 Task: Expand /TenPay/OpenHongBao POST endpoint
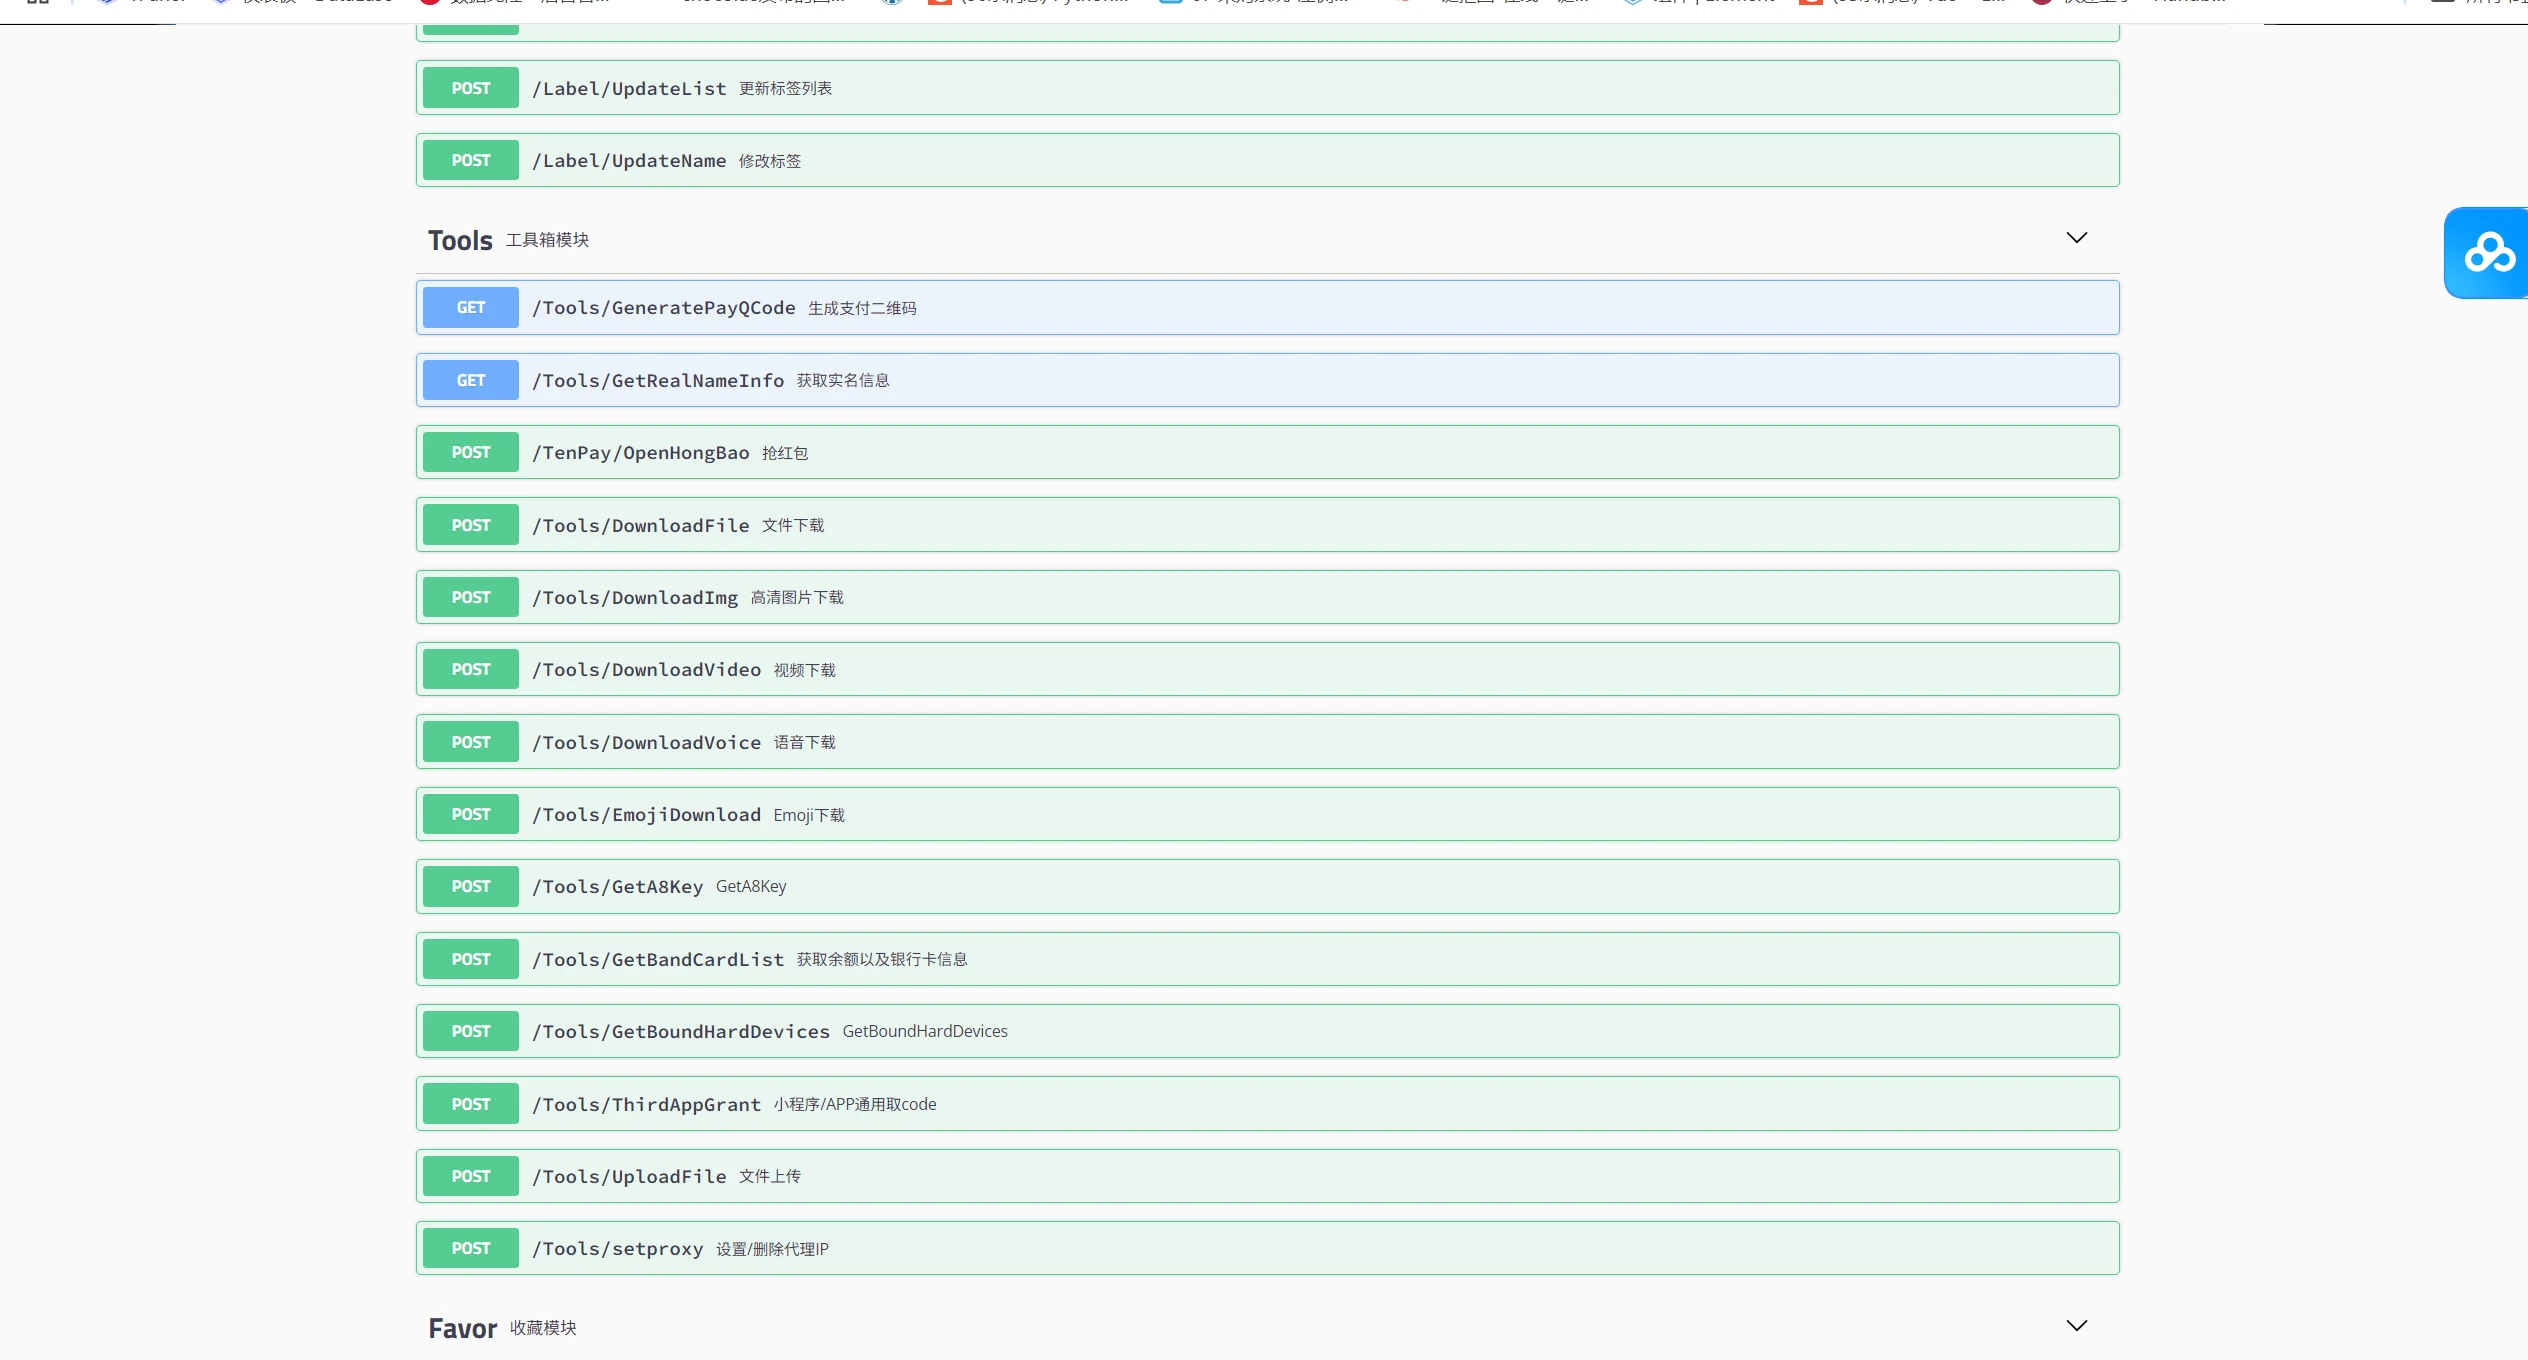coord(640,453)
